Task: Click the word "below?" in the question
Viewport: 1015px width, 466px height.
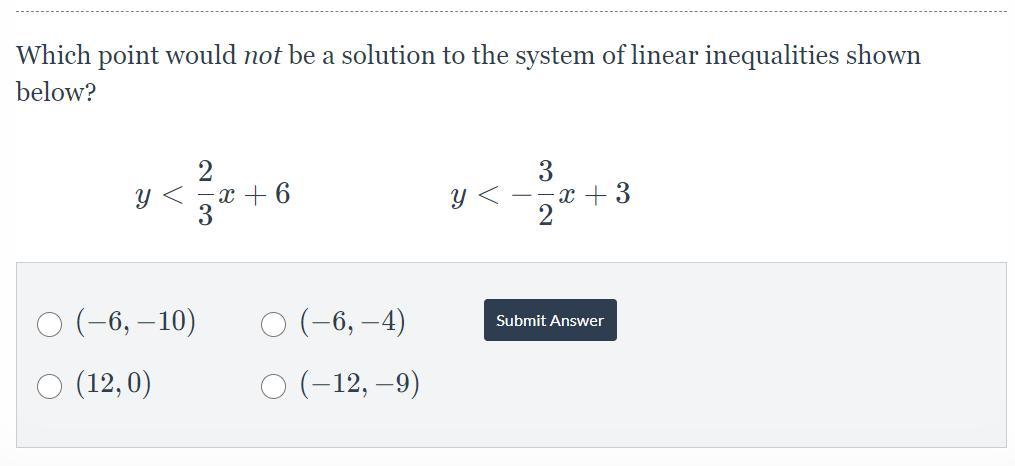Action: [56, 93]
